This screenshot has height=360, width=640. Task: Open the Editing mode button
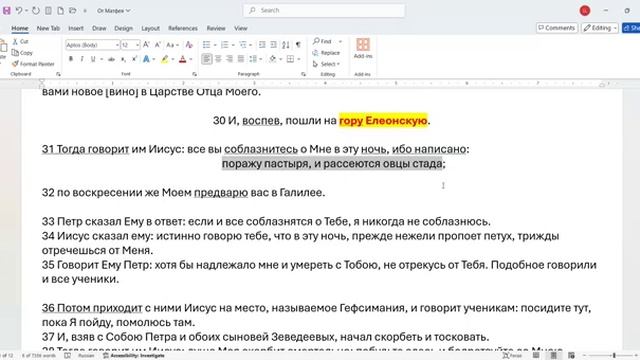600,28
